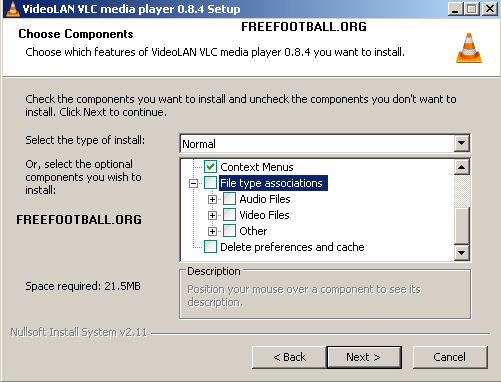Select the Context Menus tree label
The image size is (501, 382).
click(x=257, y=167)
